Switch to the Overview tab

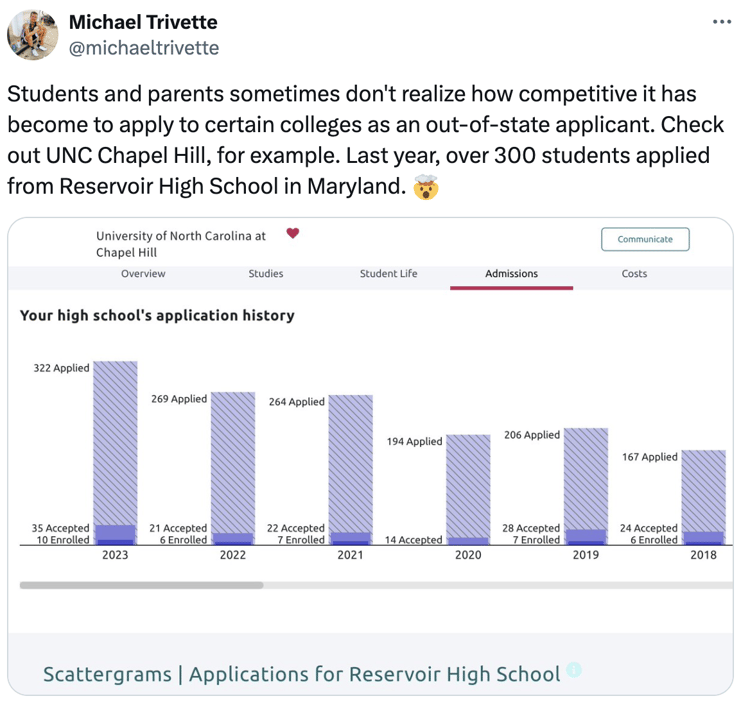pyautogui.click(x=143, y=274)
